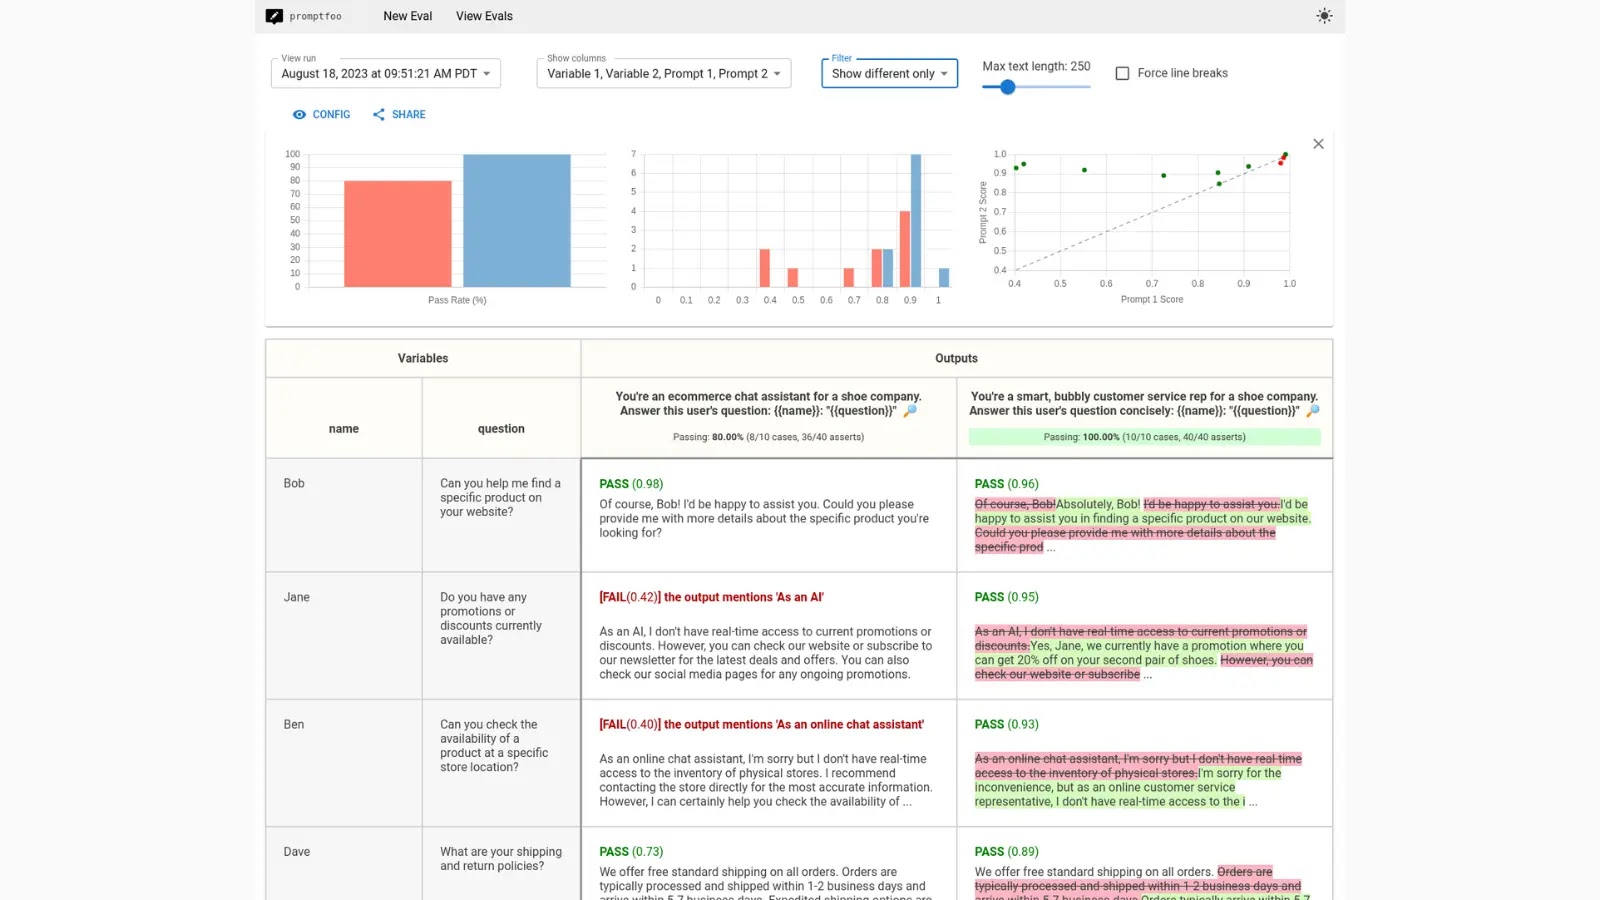This screenshot has width=1600, height=900.
Task: Click the 'PASS (0.73)' output cell
Action: pyautogui.click(x=769, y=864)
